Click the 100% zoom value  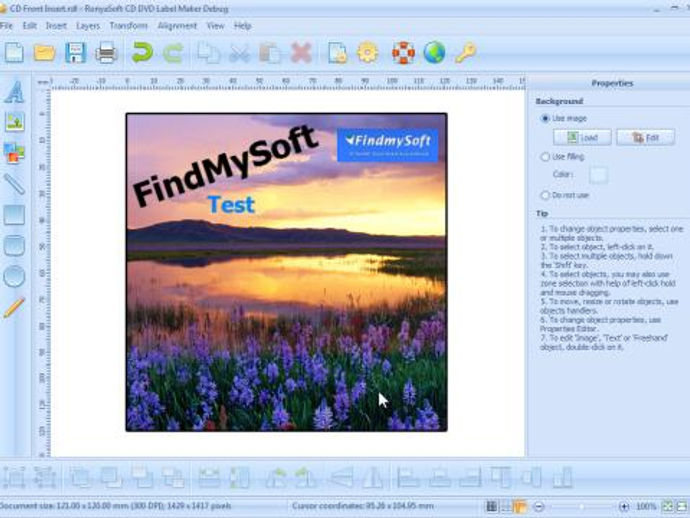coord(646,507)
